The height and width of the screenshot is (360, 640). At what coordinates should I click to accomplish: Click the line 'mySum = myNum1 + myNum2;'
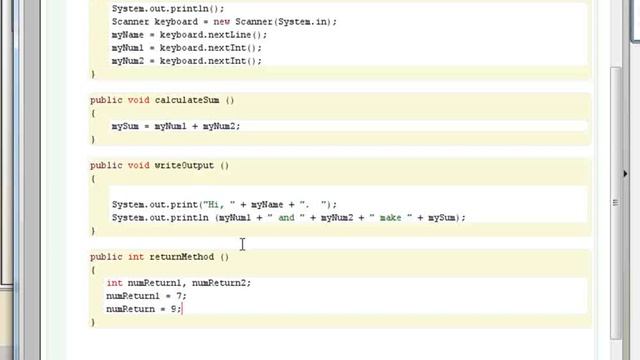click(x=176, y=126)
